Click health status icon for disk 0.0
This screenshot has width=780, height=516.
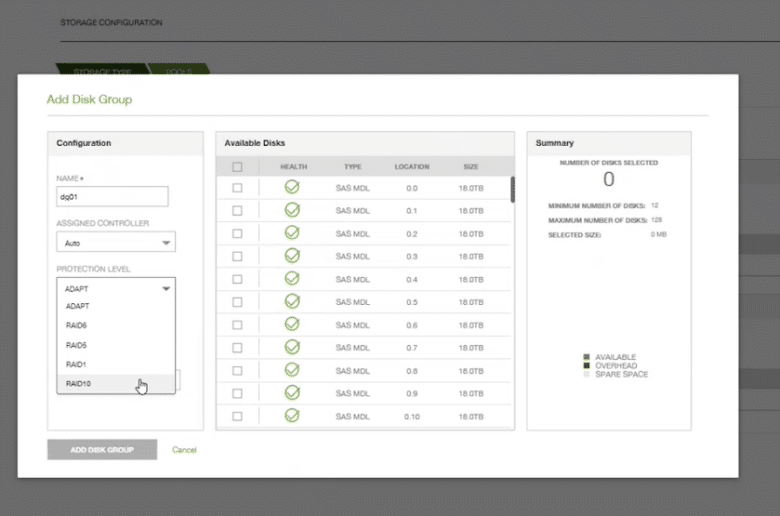292,187
